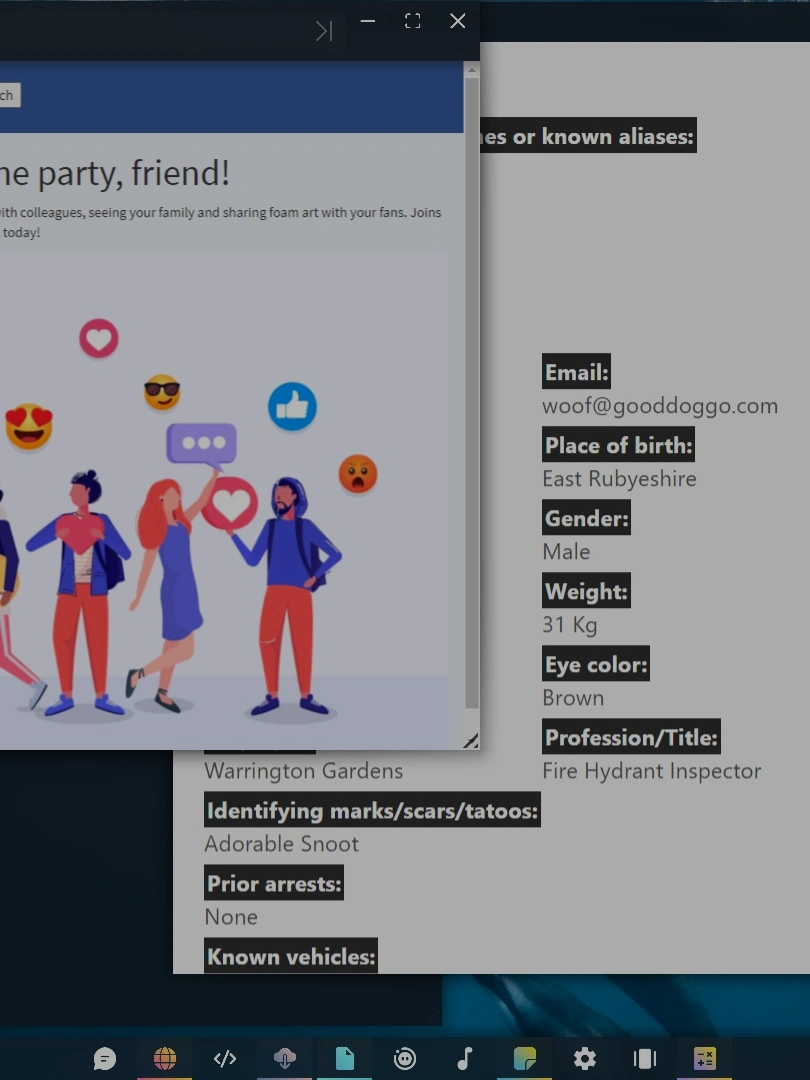This screenshot has width=810, height=1080.
Task: Minimize the browser window
Action: (x=368, y=22)
